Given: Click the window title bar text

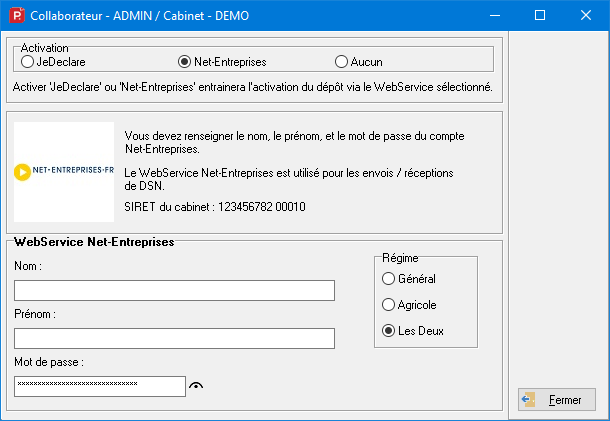Looking at the screenshot, I should (140, 16).
